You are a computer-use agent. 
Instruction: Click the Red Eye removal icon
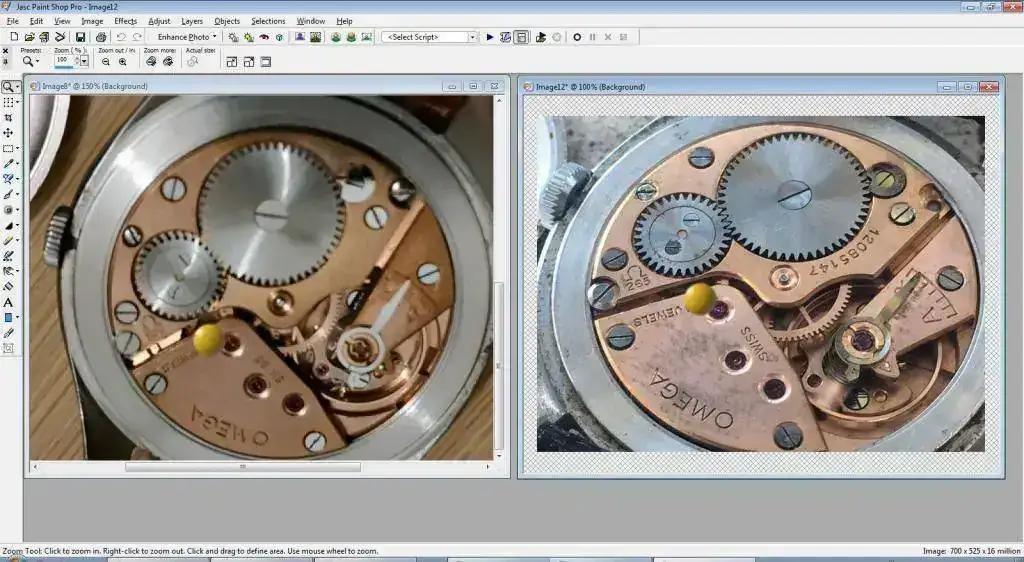click(x=264, y=37)
